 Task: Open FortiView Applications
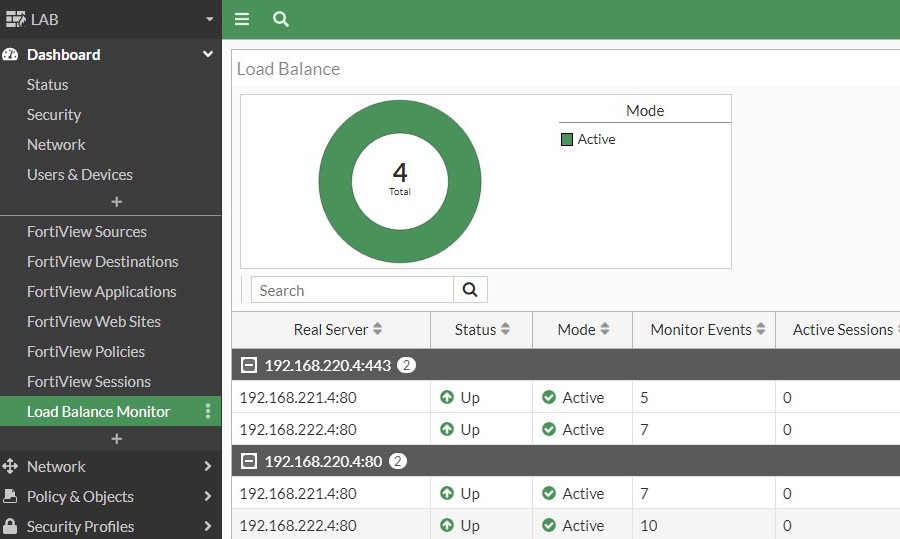pyautogui.click(x=102, y=292)
